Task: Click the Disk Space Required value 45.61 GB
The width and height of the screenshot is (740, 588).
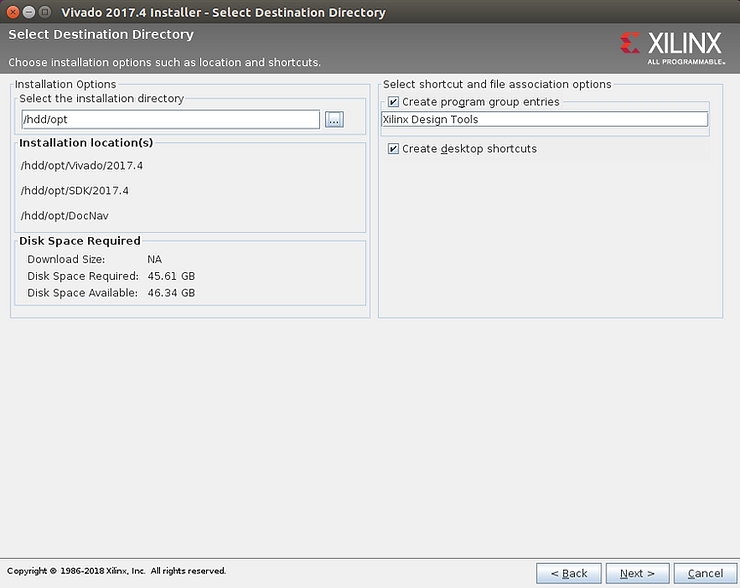Action: (171, 276)
